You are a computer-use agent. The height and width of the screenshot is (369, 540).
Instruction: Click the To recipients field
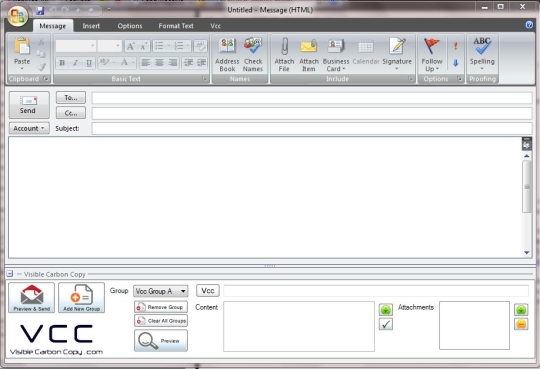tap(312, 98)
